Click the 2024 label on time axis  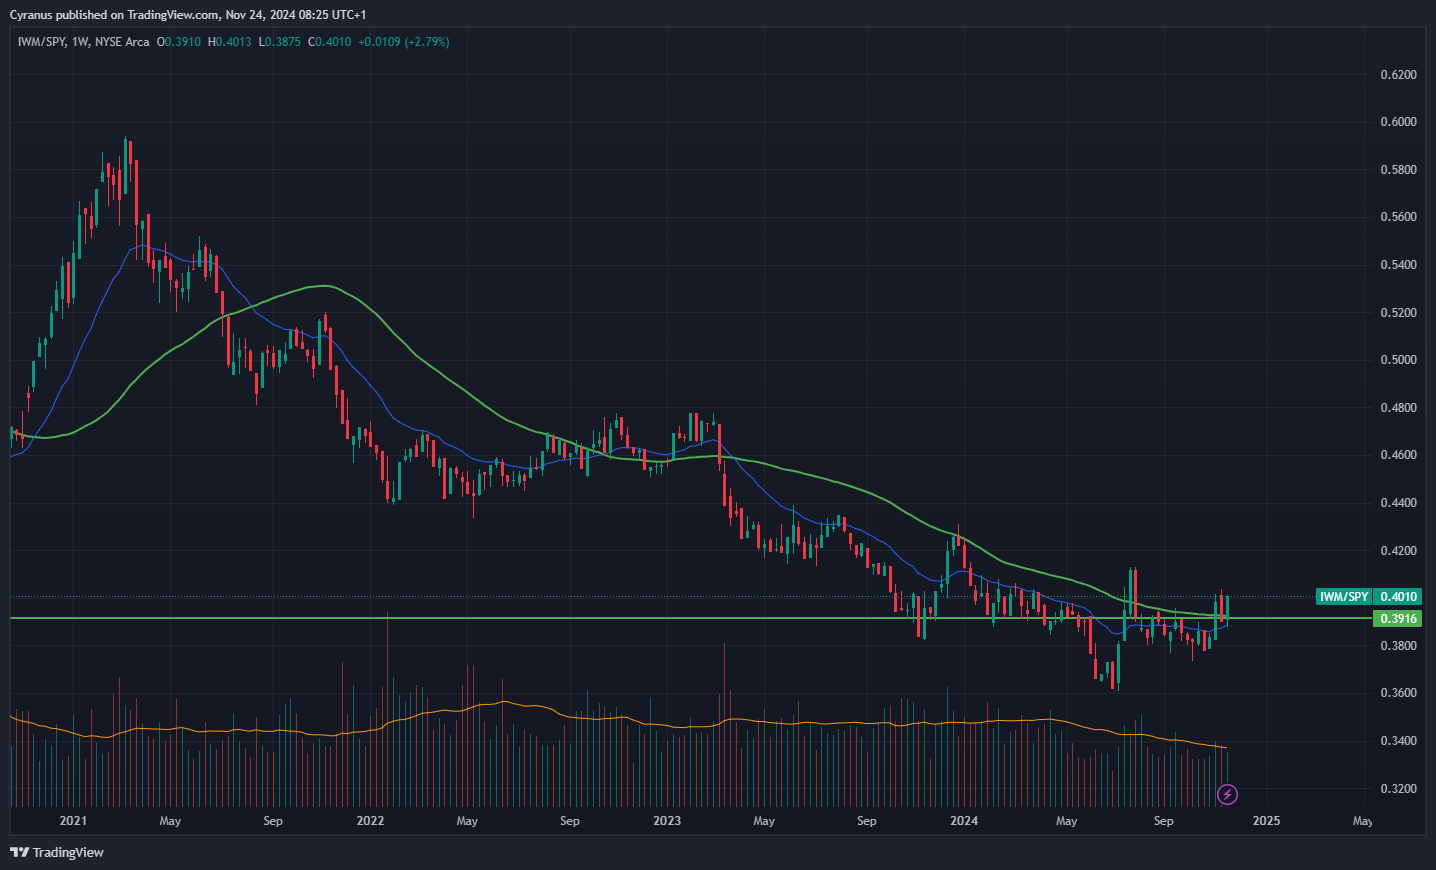pos(964,821)
